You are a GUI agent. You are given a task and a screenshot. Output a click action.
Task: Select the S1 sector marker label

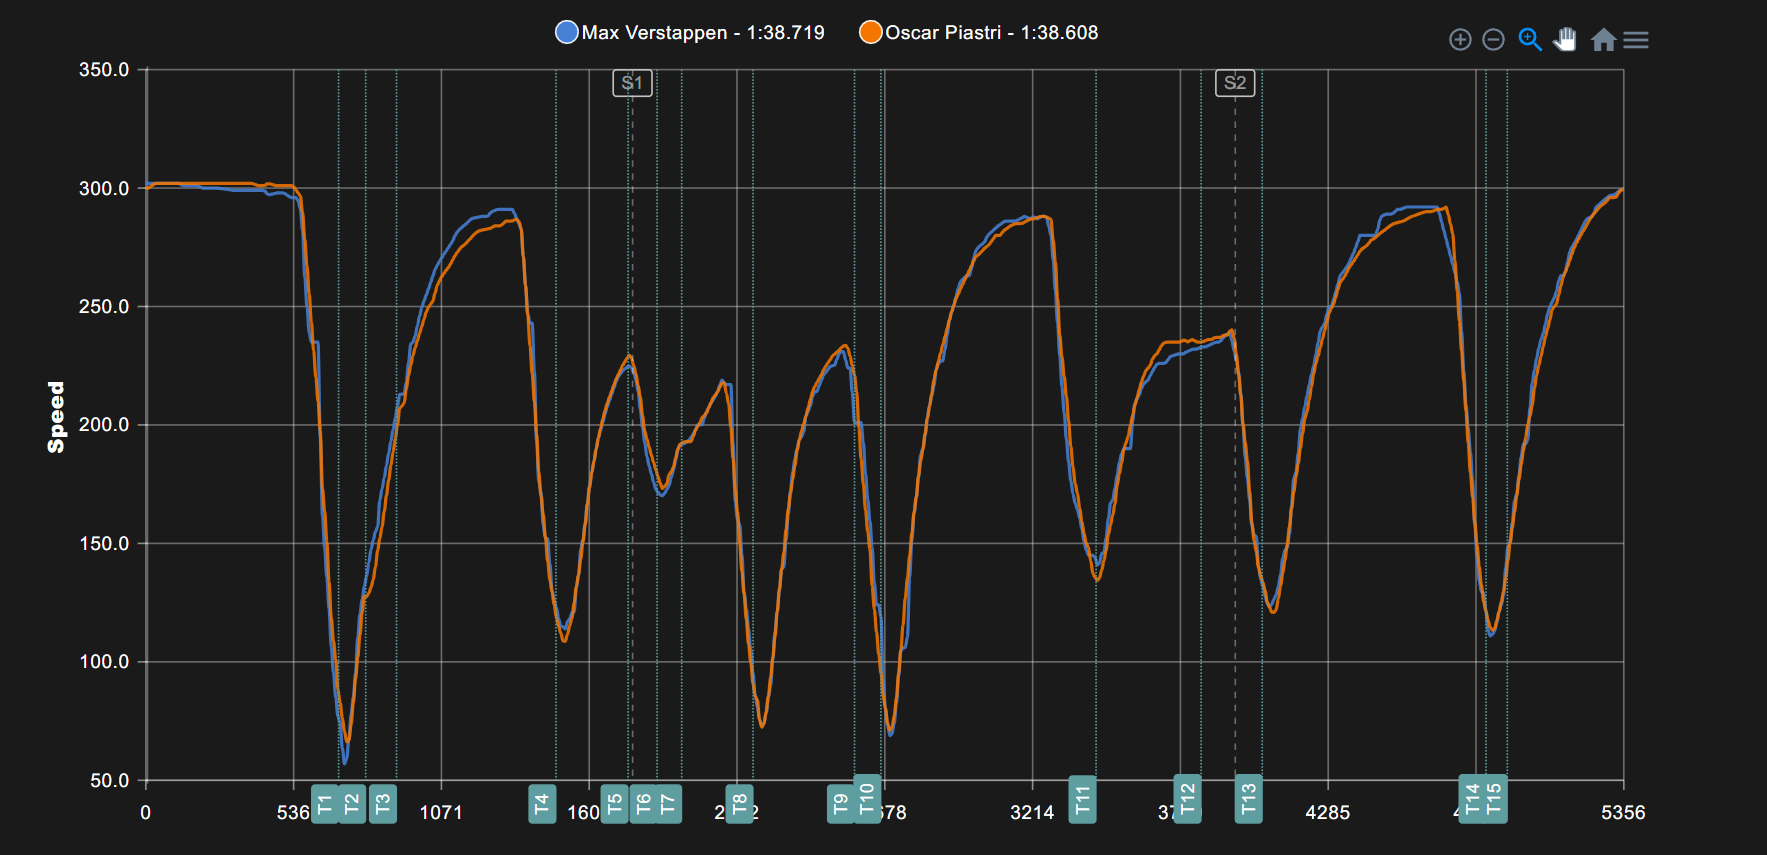coord(632,83)
